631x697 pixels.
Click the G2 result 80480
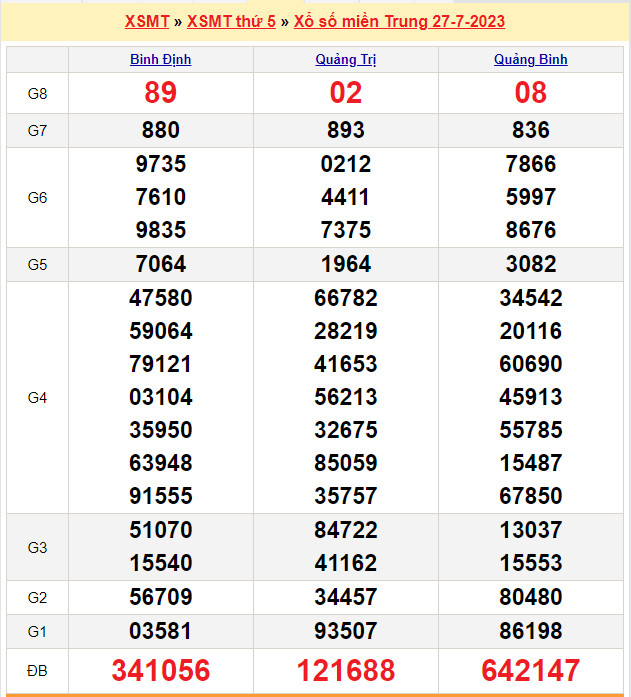[530, 597]
